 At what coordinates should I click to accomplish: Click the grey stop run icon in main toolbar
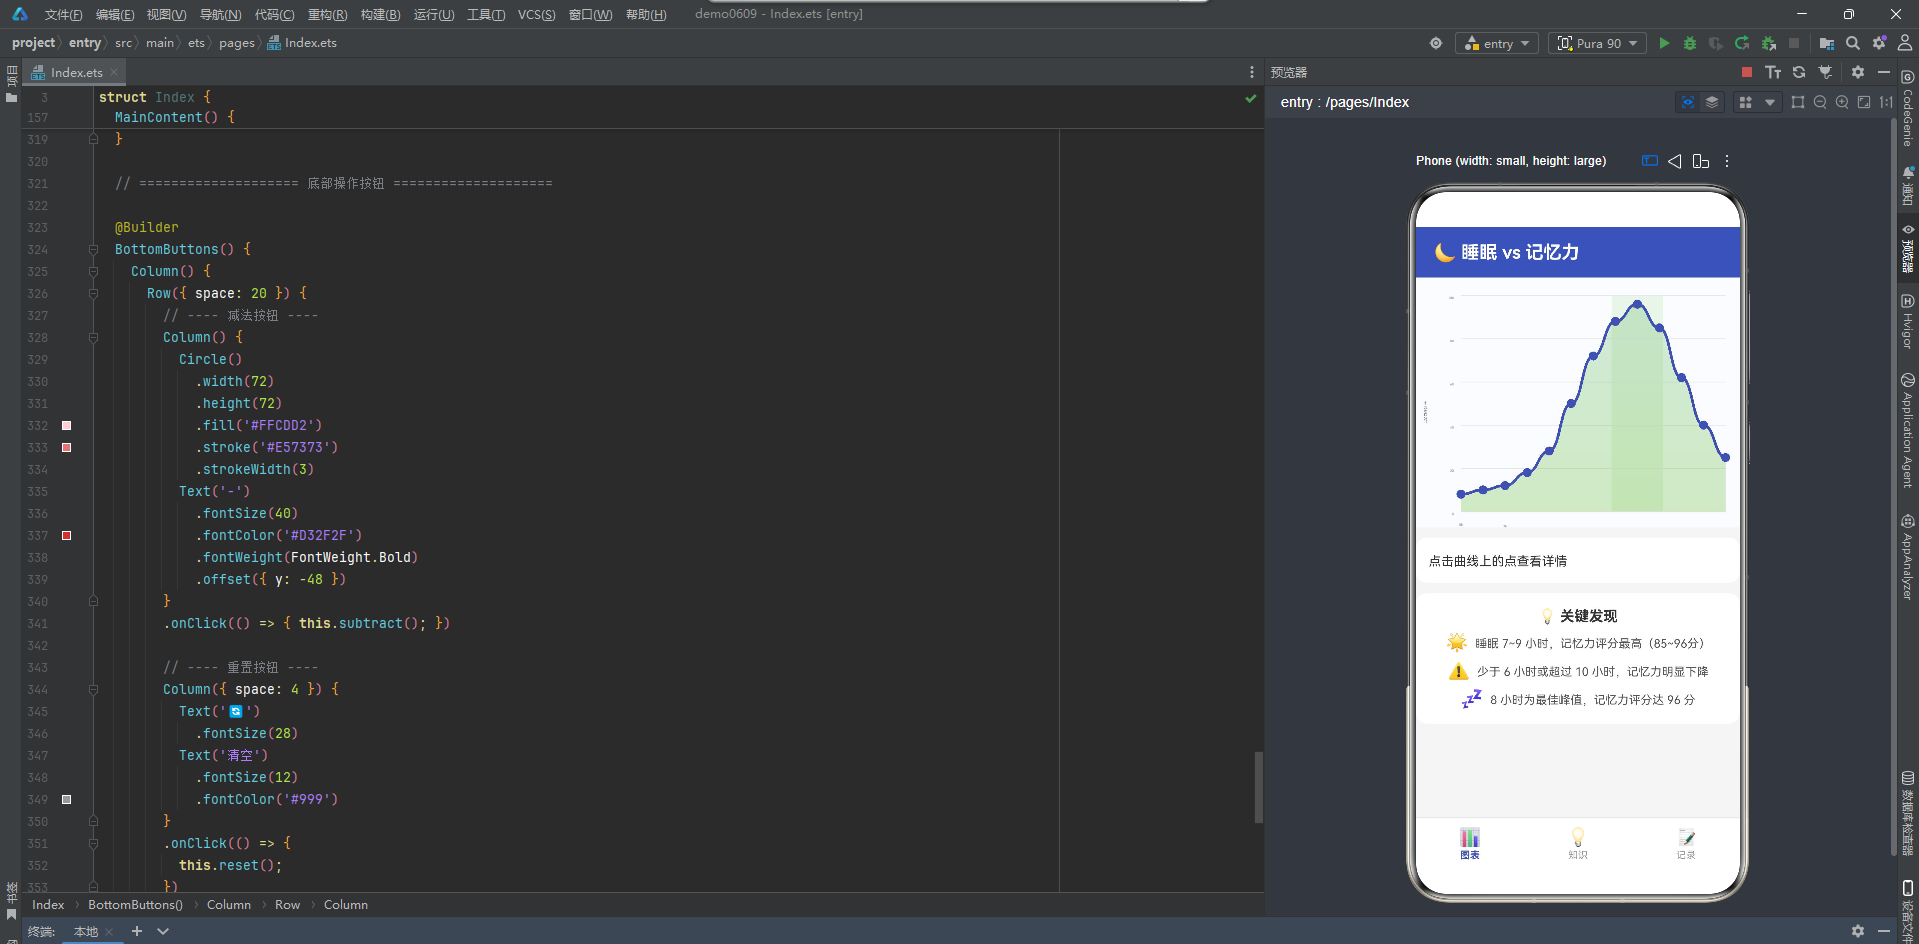point(1794,43)
